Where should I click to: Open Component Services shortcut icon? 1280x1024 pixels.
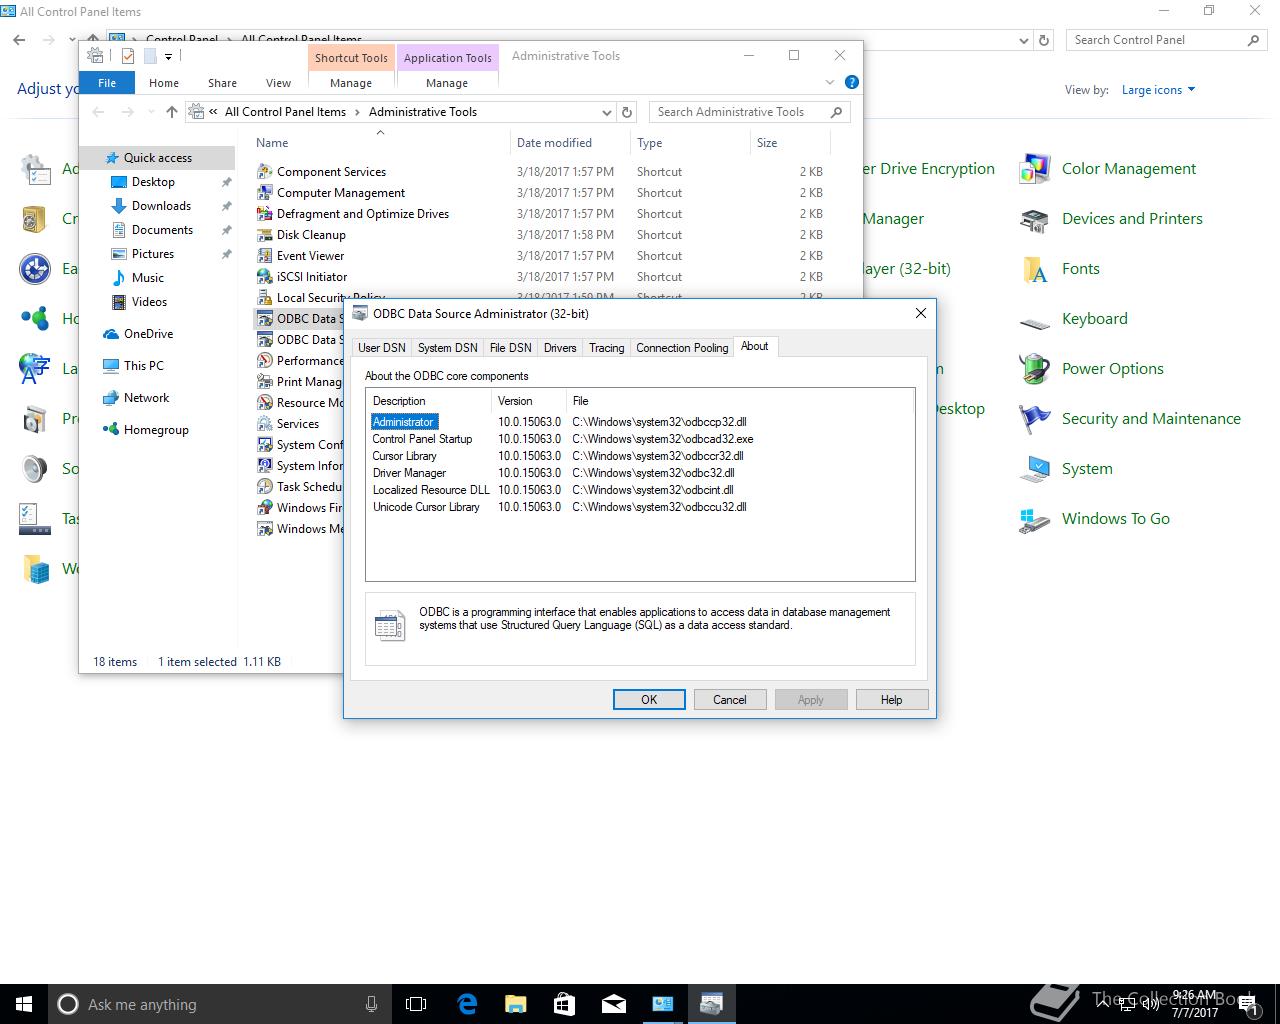click(x=265, y=172)
